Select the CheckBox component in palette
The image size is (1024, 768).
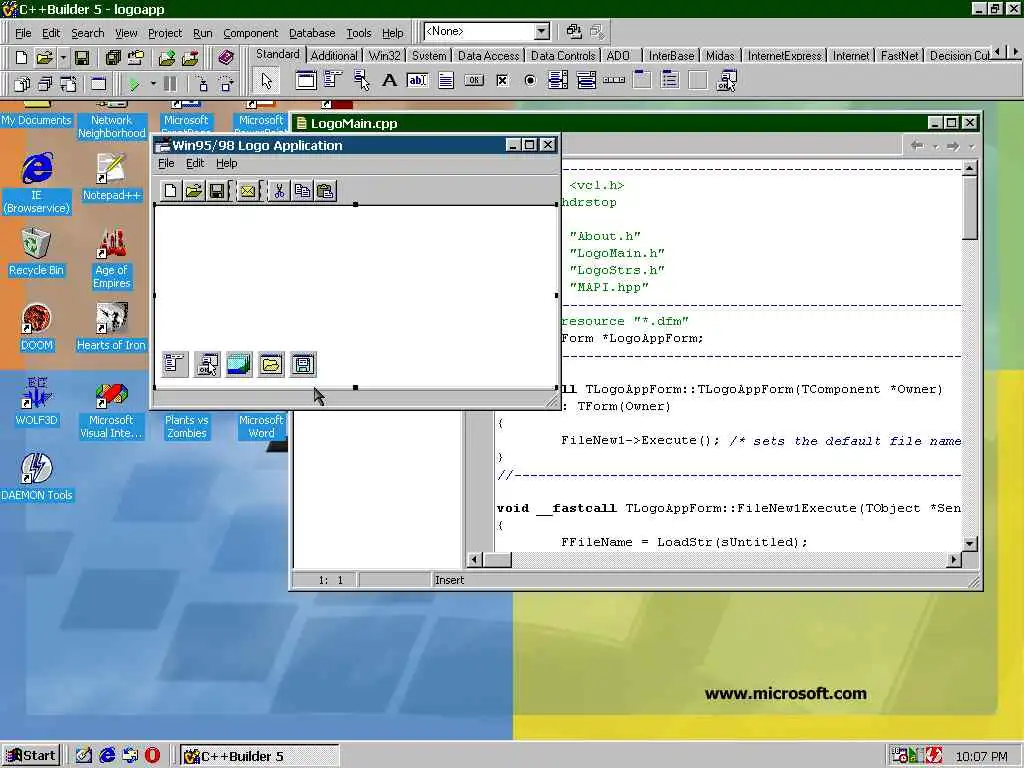coord(502,80)
